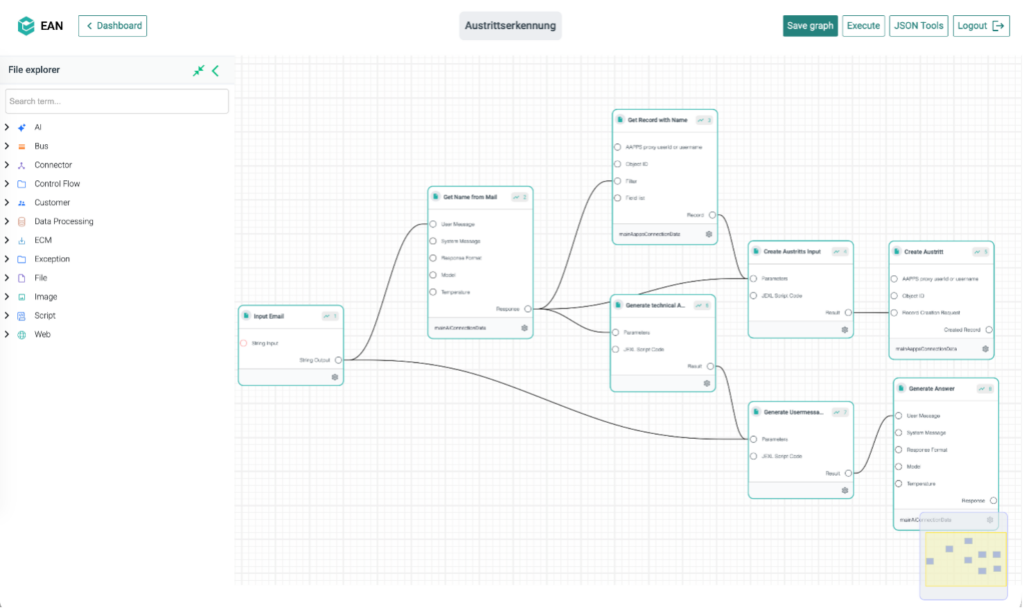Select Result port on Generate Usermessa... node

848,473
